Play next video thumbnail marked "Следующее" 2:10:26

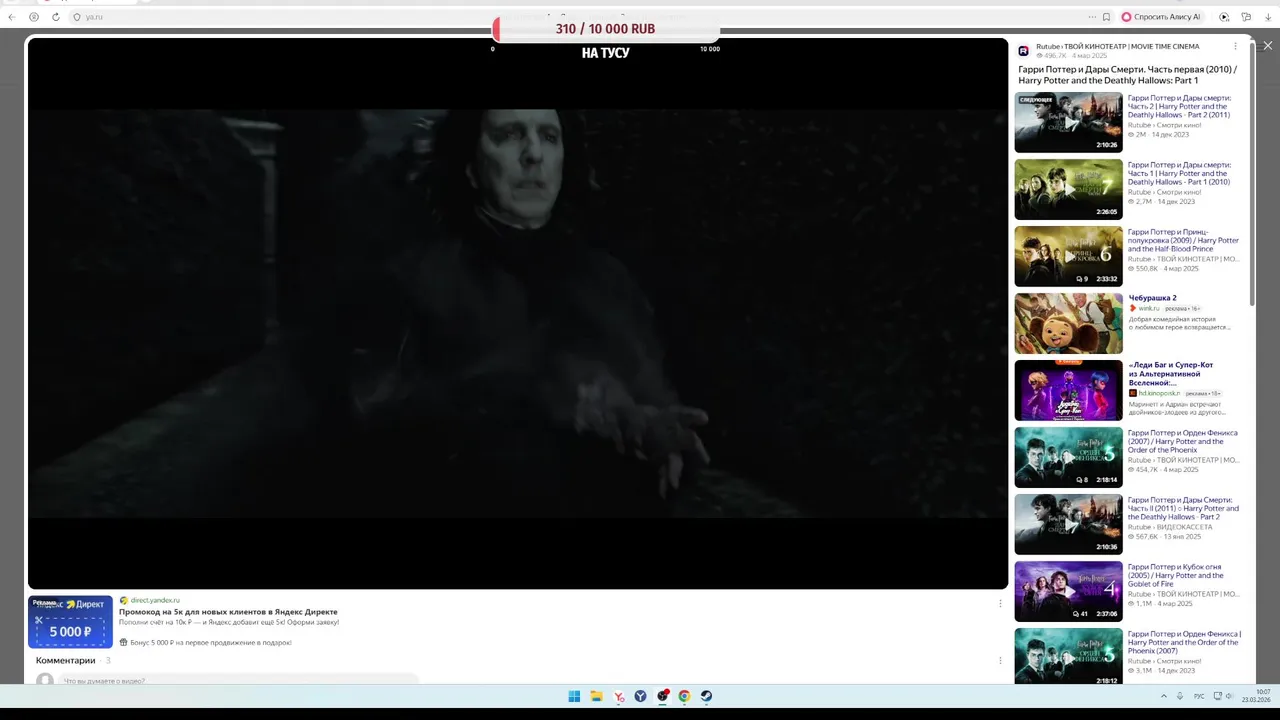click(1068, 122)
